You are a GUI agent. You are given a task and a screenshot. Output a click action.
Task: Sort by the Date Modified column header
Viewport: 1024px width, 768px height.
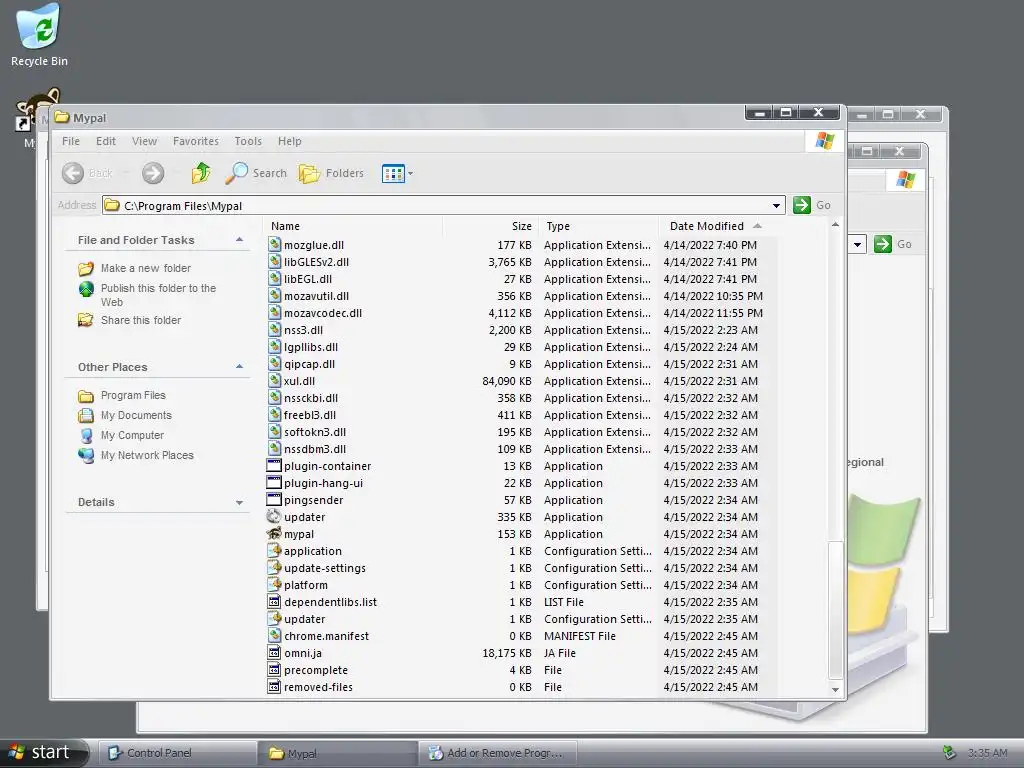[x=716, y=226]
